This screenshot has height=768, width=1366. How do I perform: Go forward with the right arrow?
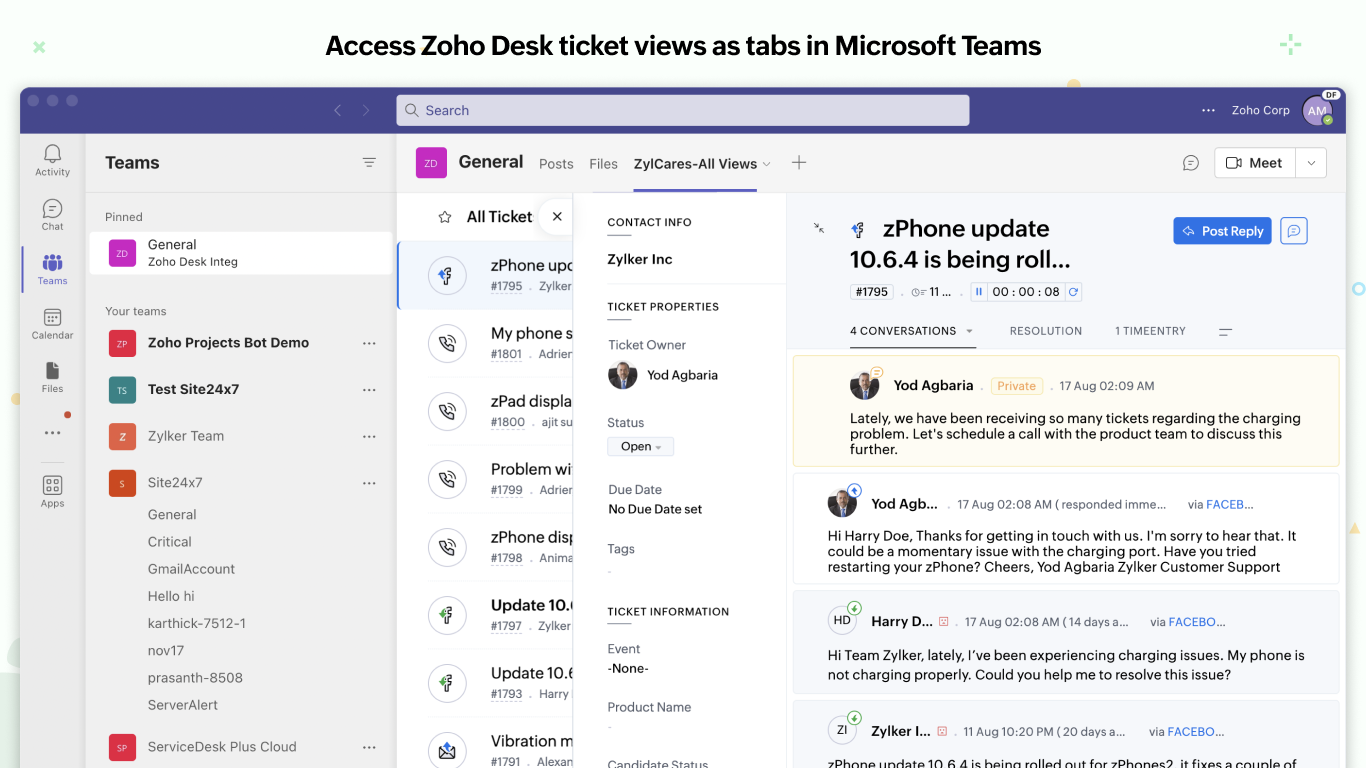tap(366, 110)
